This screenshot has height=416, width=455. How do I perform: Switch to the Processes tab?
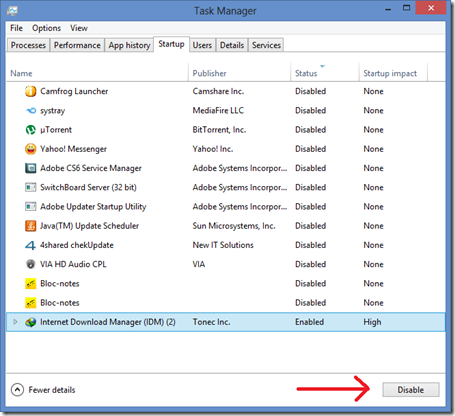[x=28, y=45]
